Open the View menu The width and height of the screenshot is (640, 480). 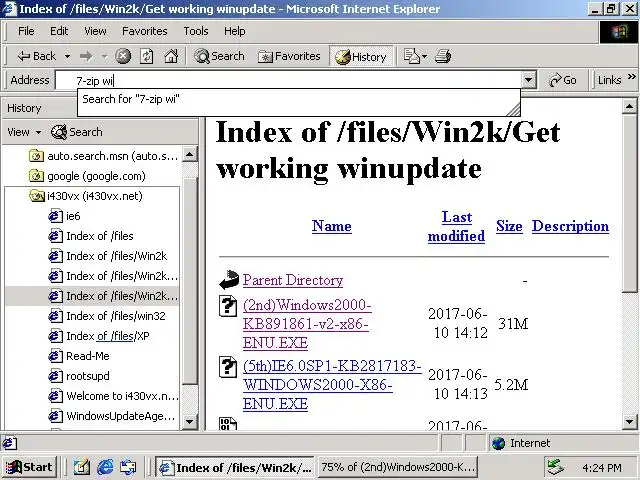[95, 31]
